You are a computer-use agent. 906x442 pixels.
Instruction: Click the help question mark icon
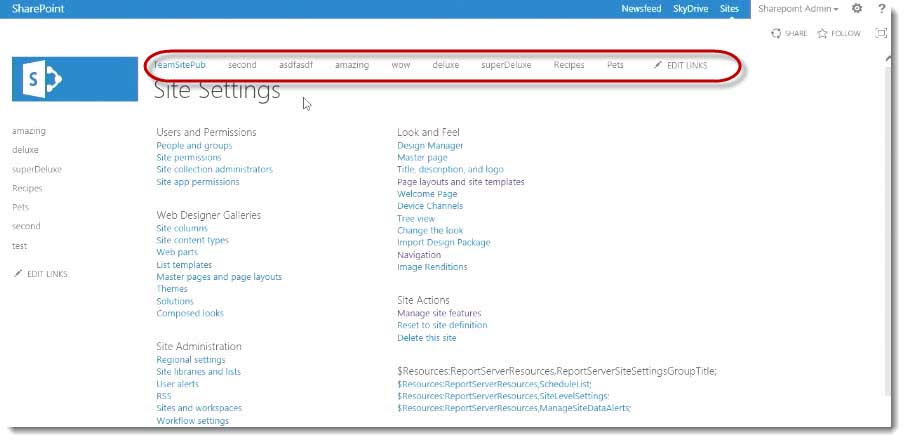pos(882,9)
